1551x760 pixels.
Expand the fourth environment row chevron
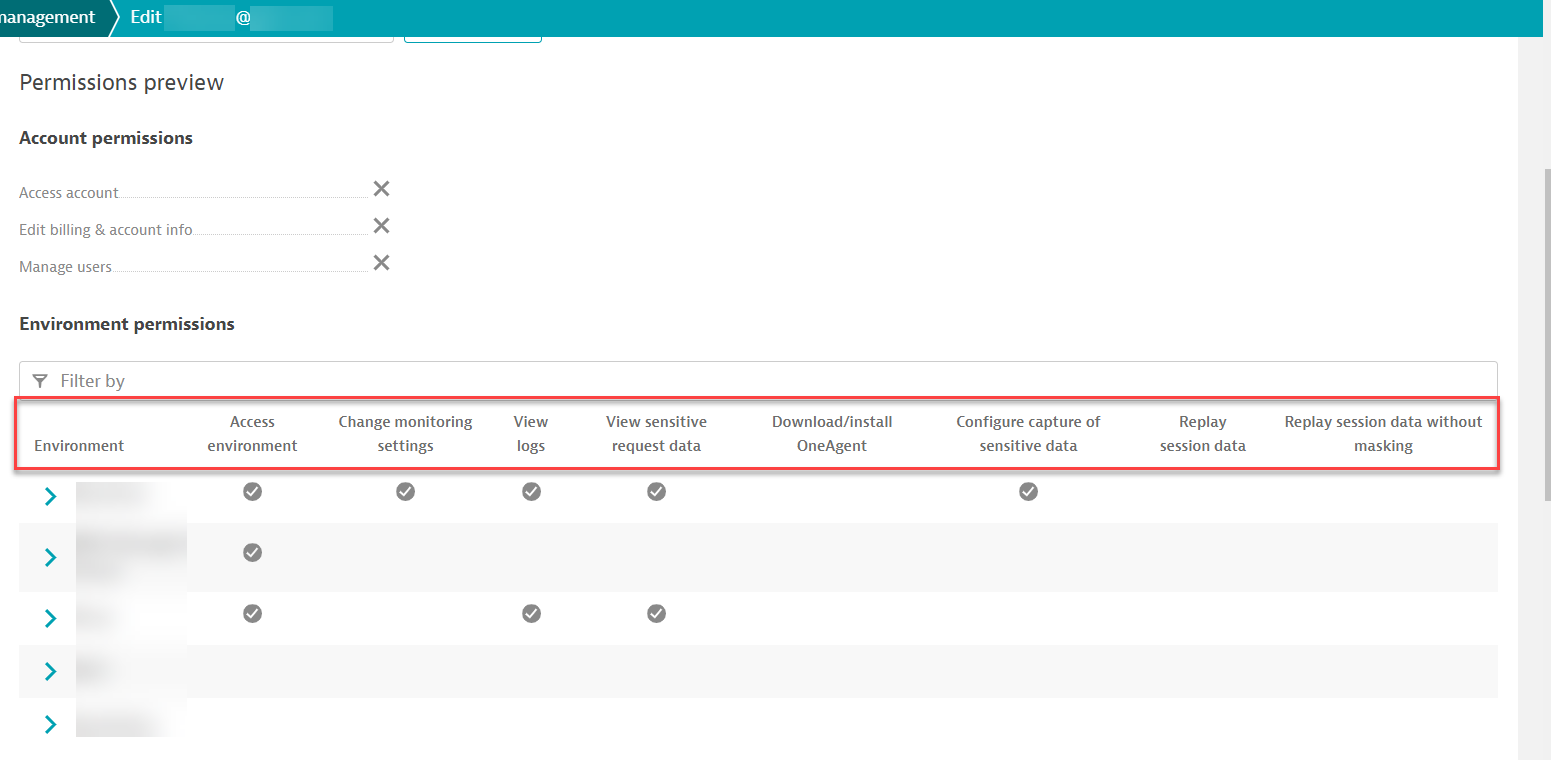(50, 671)
